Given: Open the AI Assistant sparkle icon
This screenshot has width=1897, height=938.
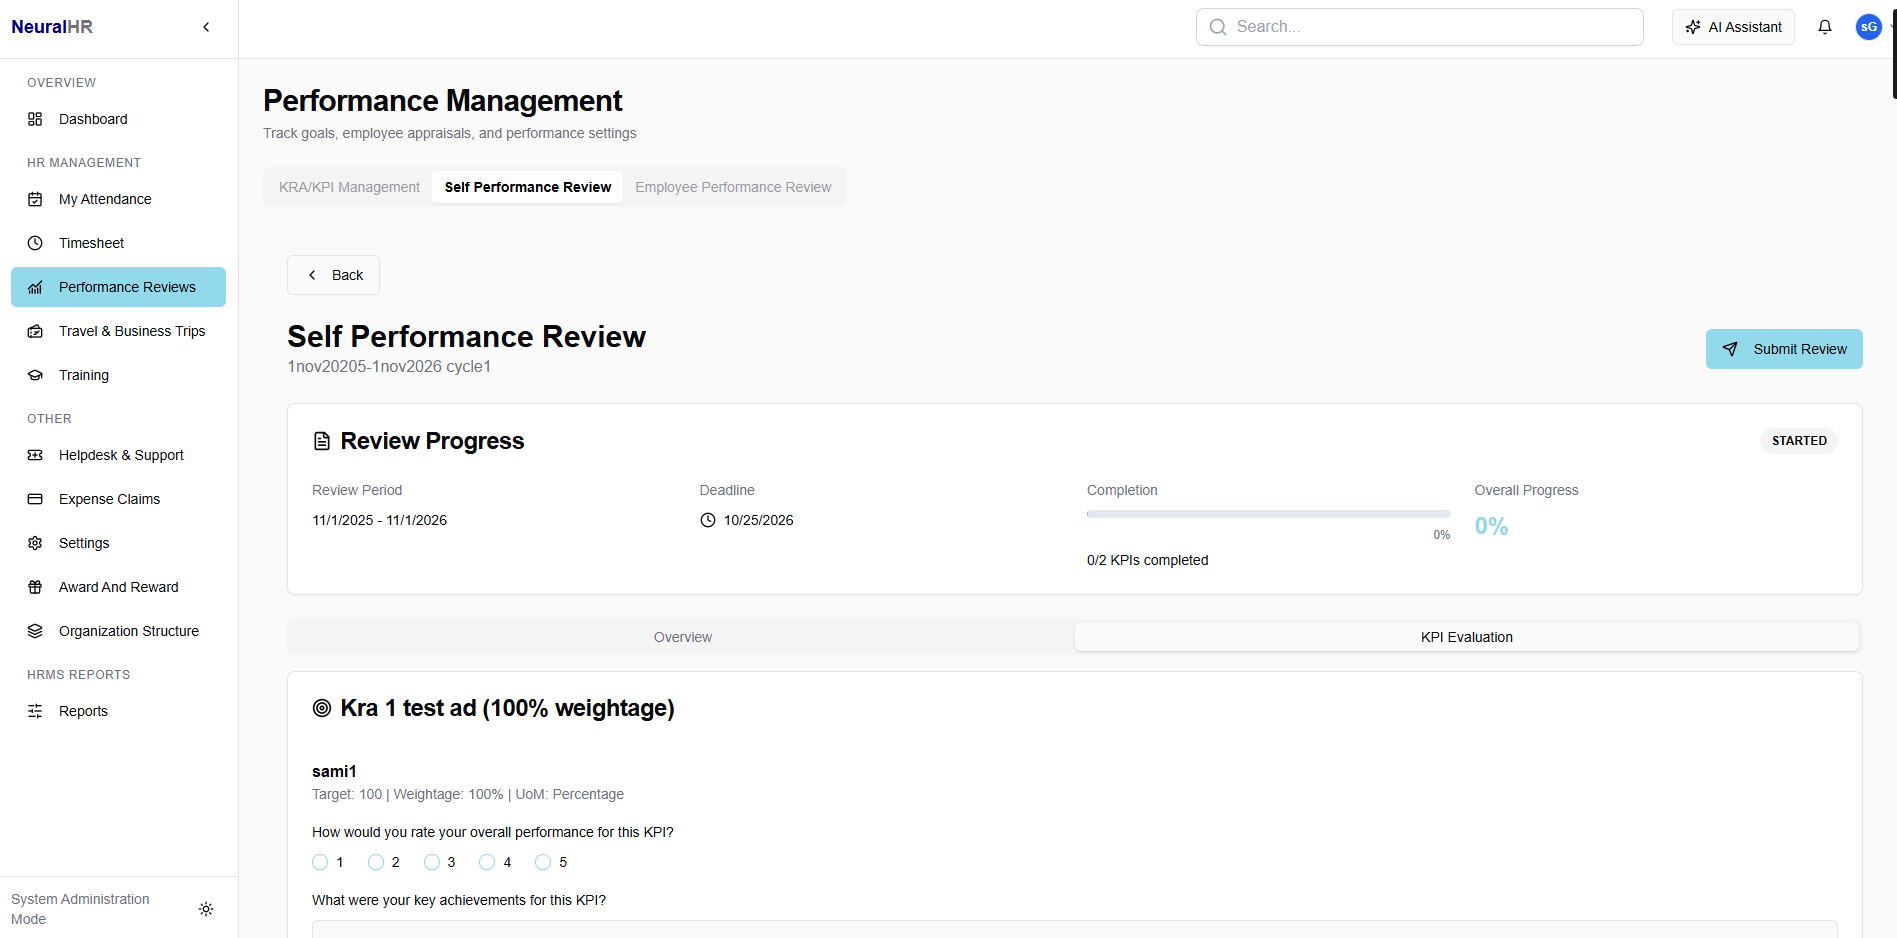Looking at the screenshot, I should [x=1692, y=26].
